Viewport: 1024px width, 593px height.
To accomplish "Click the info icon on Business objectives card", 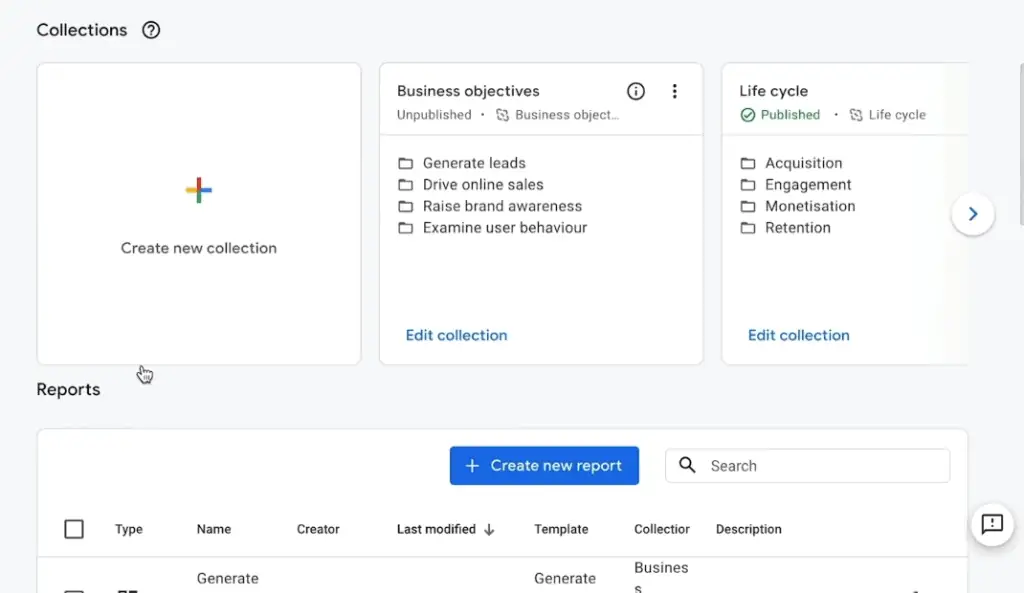I will tap(636, 91).
